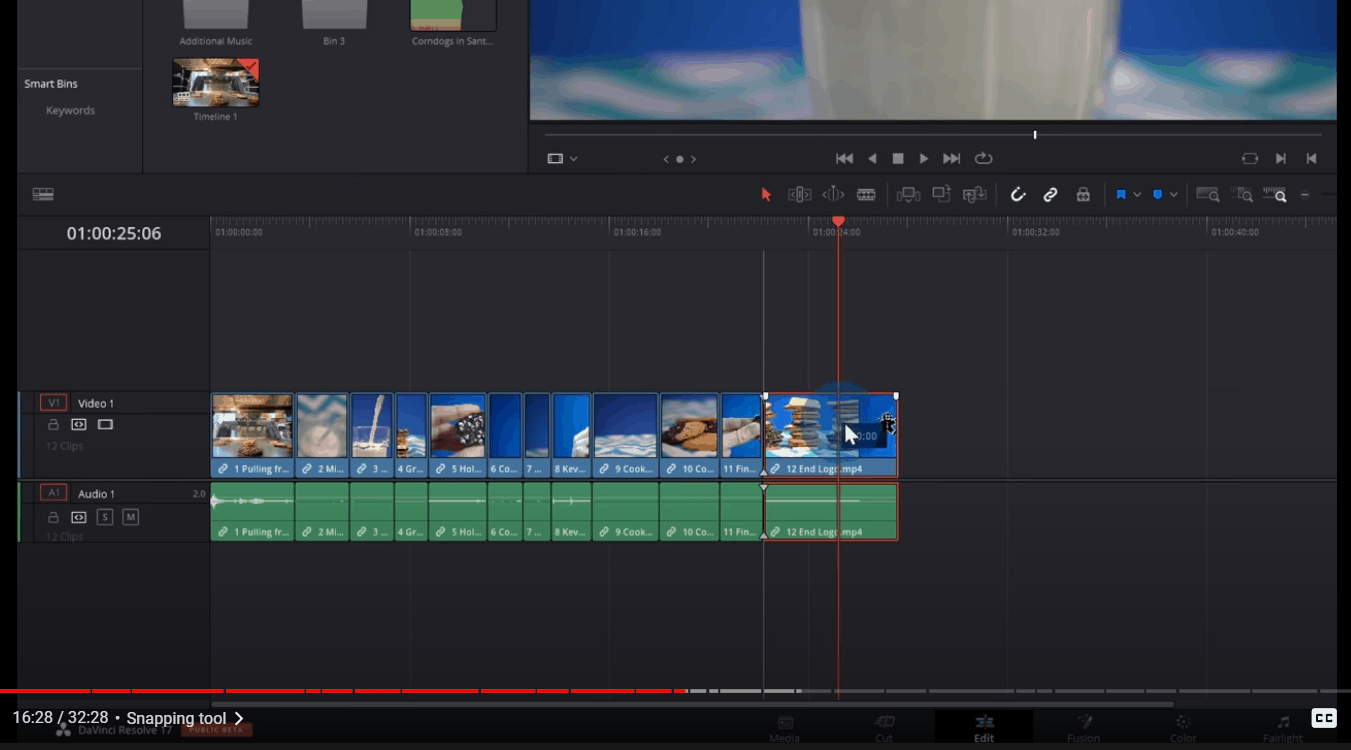Add a blue flag to the clip
Image resolution: width=1351 pixels, height=750 pixels.
[1121, 195]
